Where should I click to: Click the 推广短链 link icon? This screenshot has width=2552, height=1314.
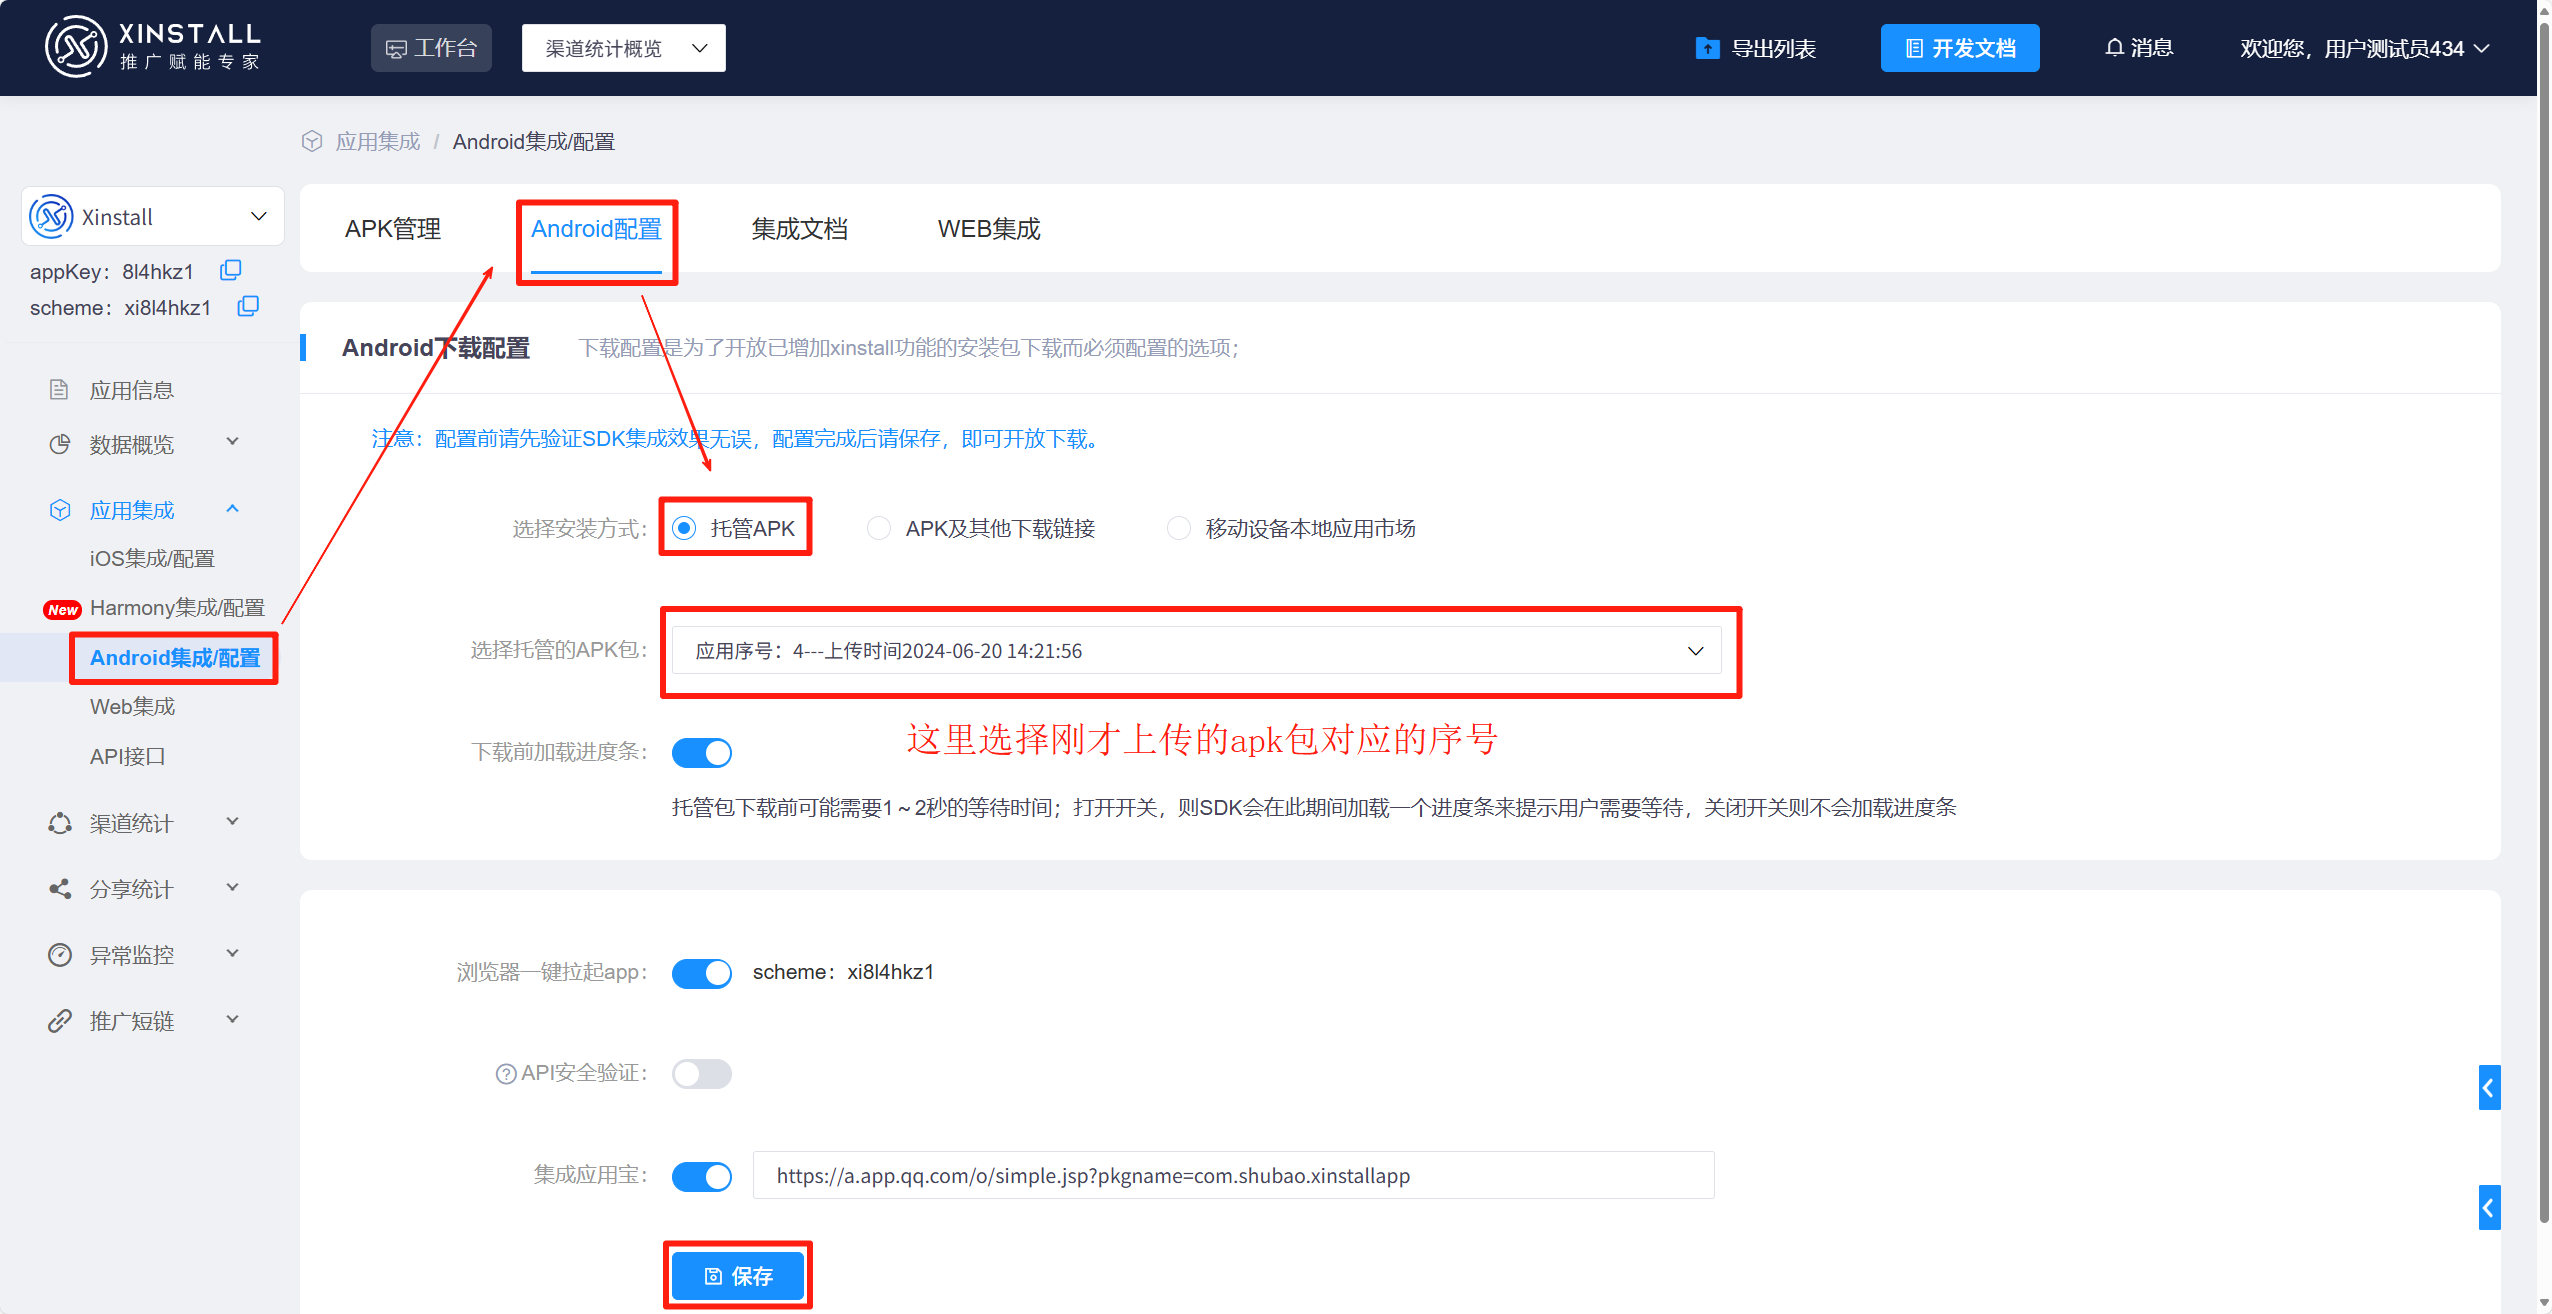click(x=60, y=1021)
